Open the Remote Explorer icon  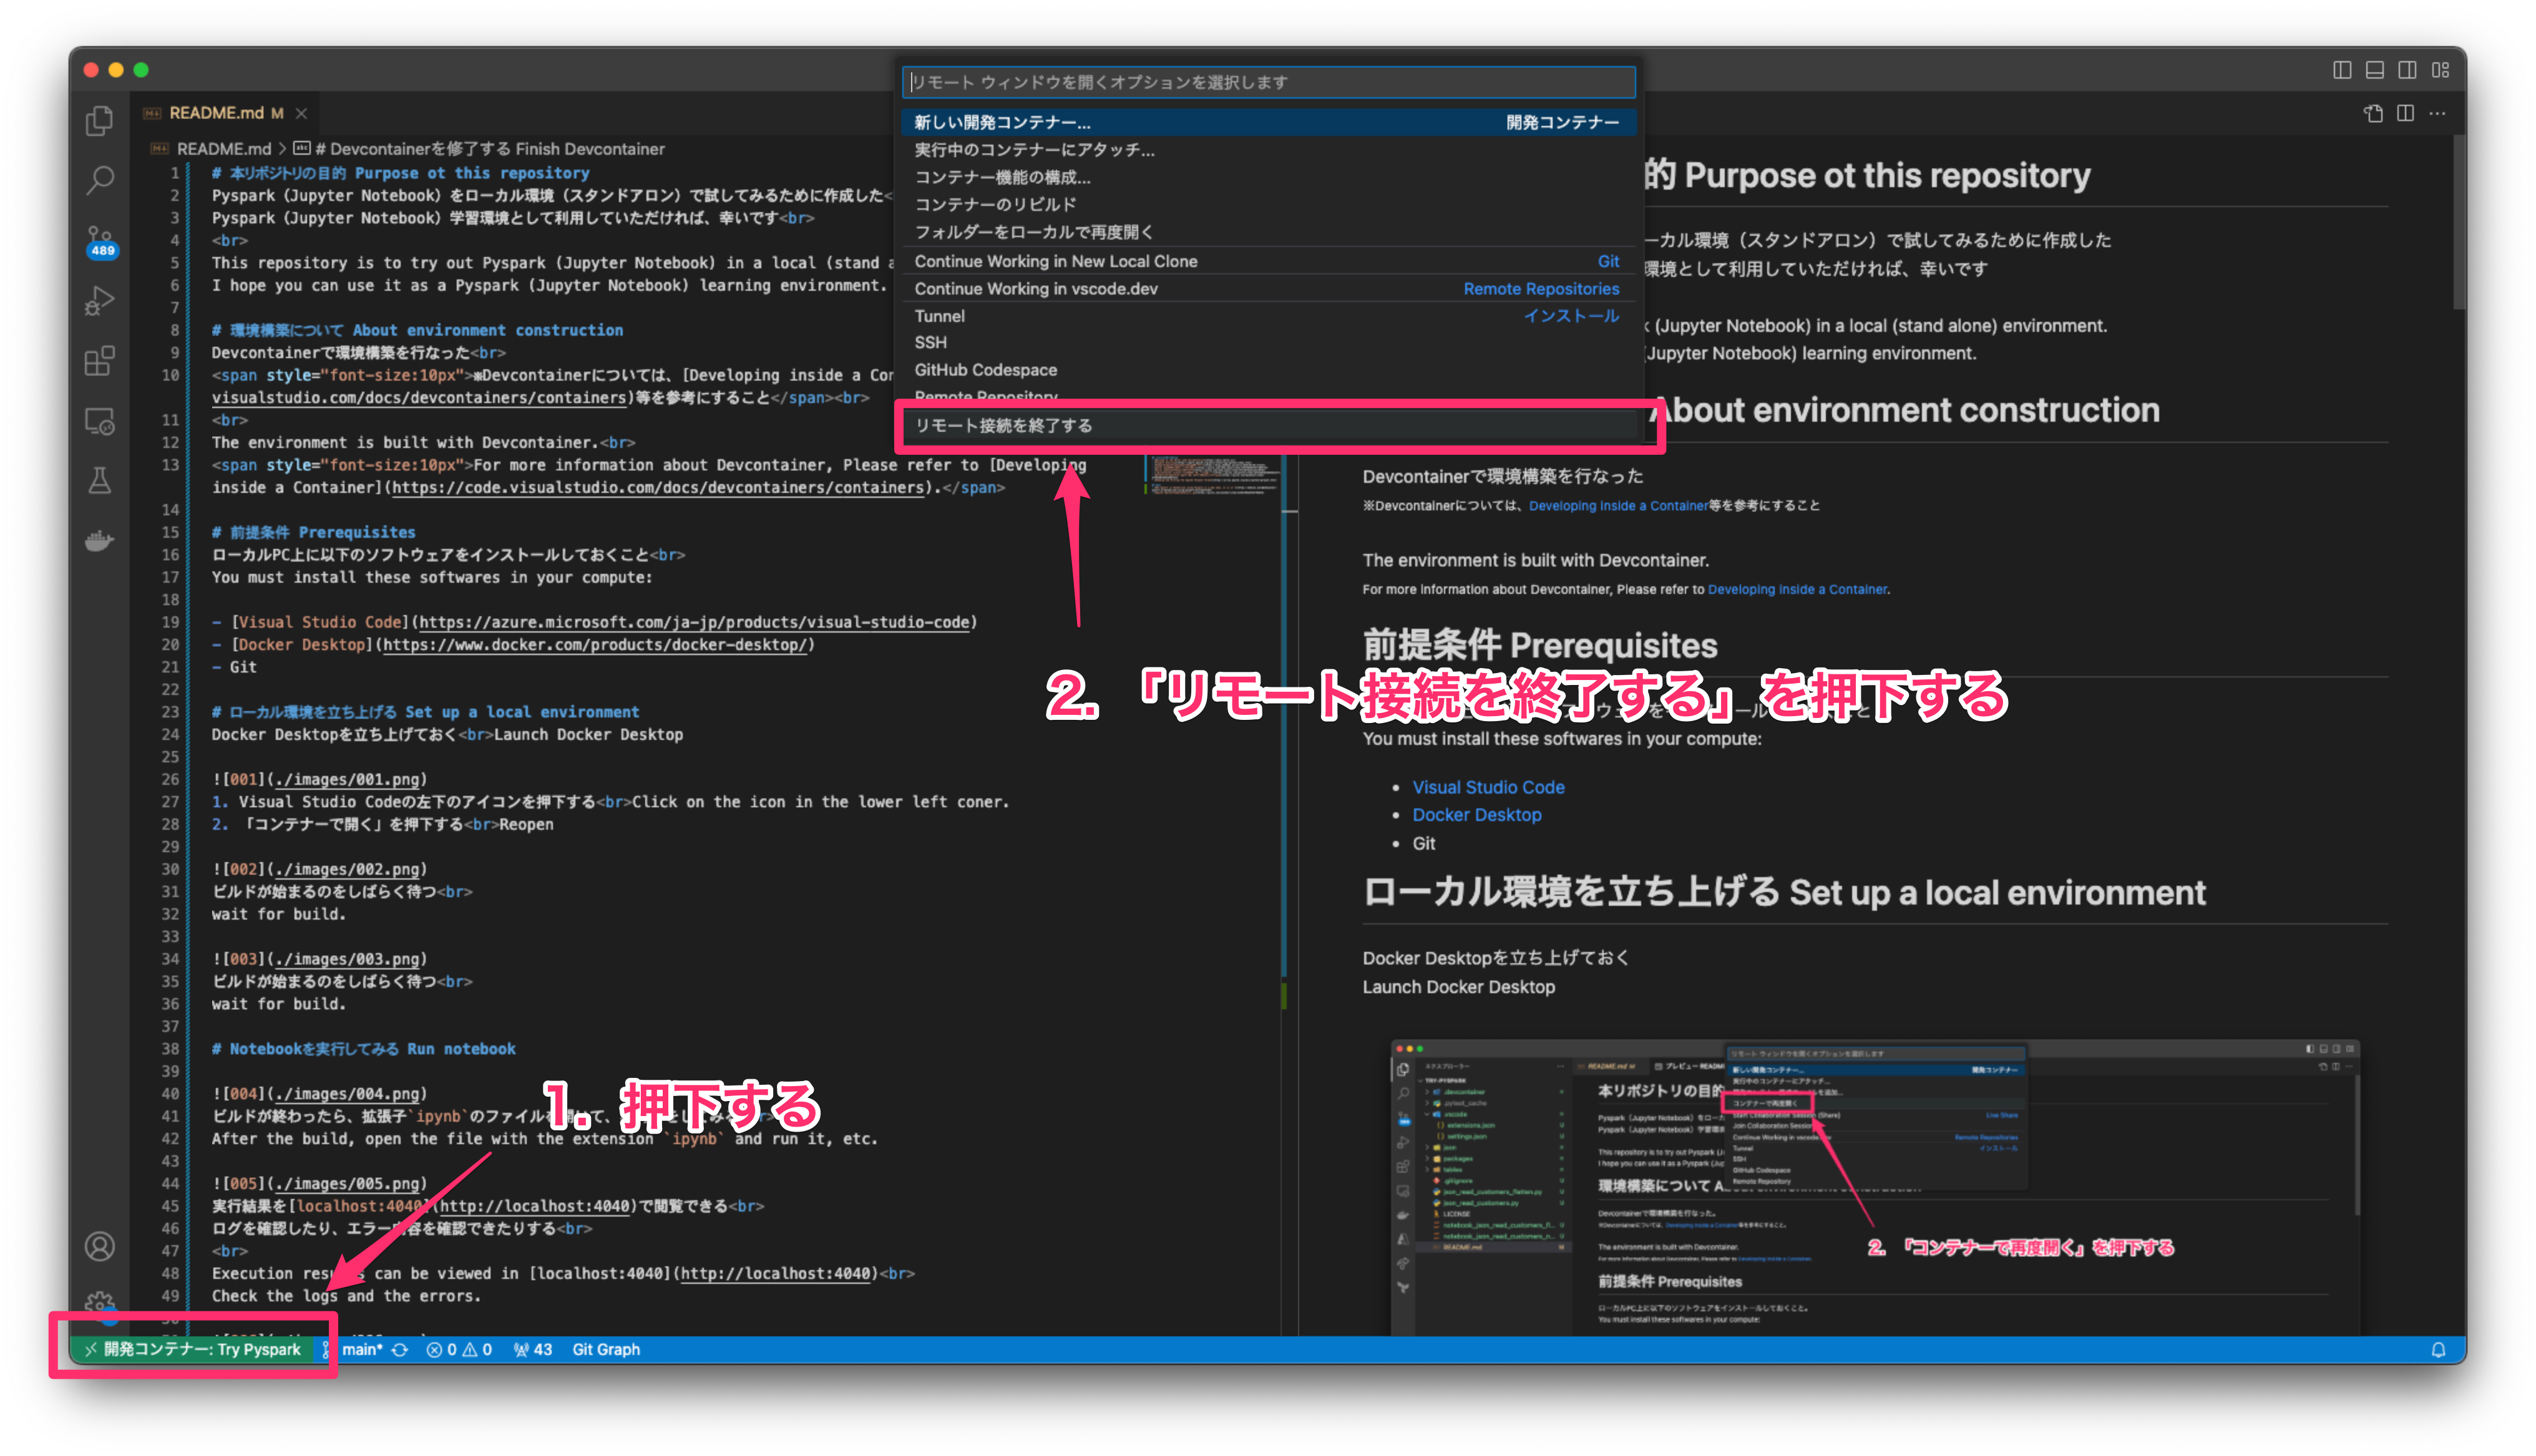click(99, 421)
